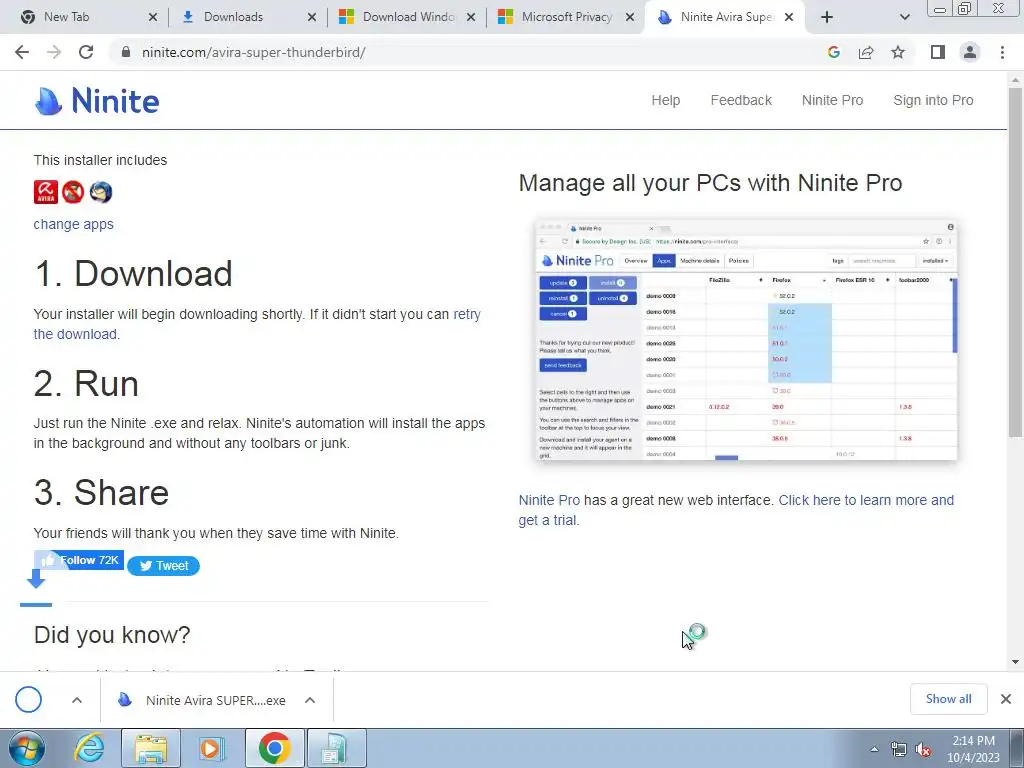
Task: Open Windows Media Player from the taskbar
Action: click(x=212, y=748)
